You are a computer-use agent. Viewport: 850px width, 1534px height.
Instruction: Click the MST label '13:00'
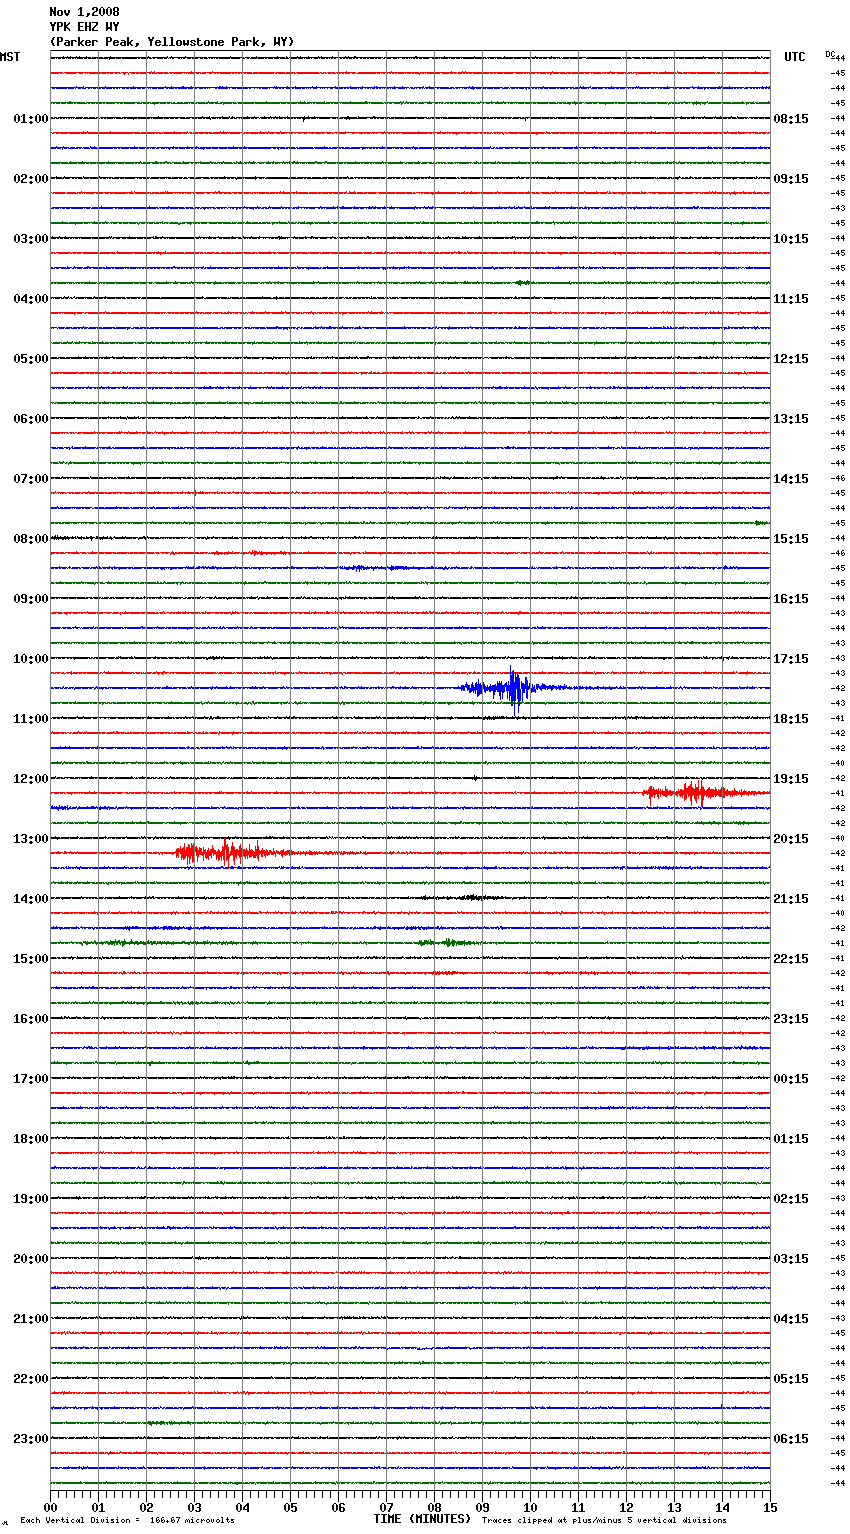point(31,839)
